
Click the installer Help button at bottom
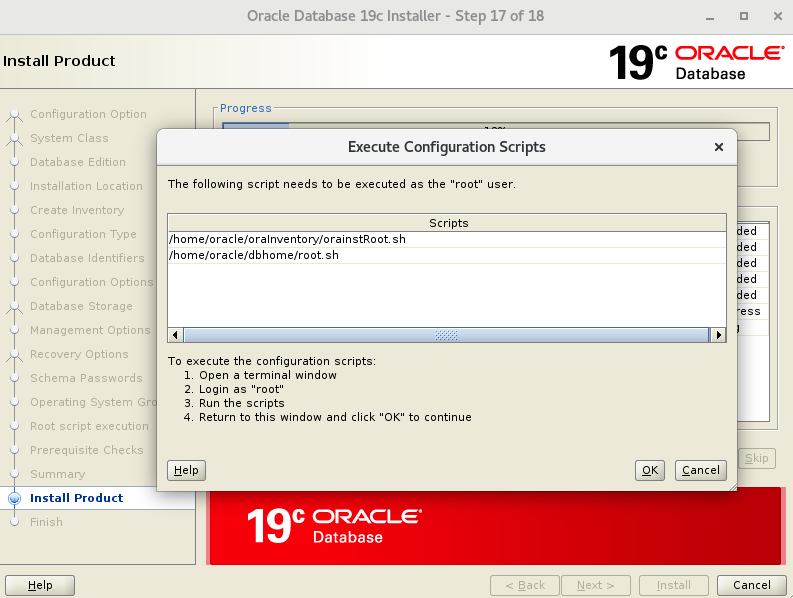click(x=40, y=585)
